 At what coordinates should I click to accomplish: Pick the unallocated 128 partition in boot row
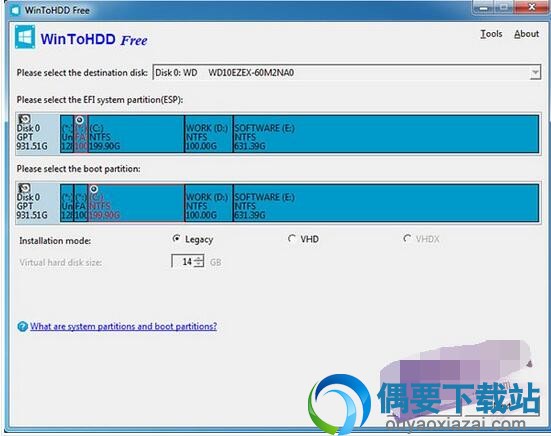(67, 203)
